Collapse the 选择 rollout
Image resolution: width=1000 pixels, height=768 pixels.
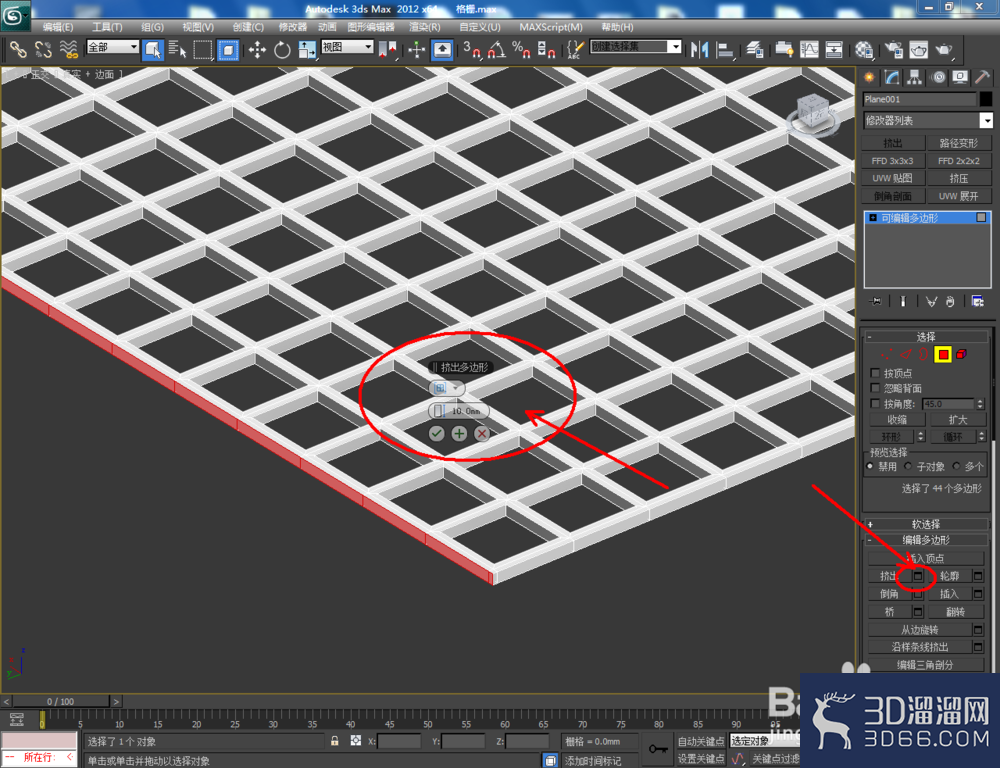pyautogui.click(x=926, y=336)
